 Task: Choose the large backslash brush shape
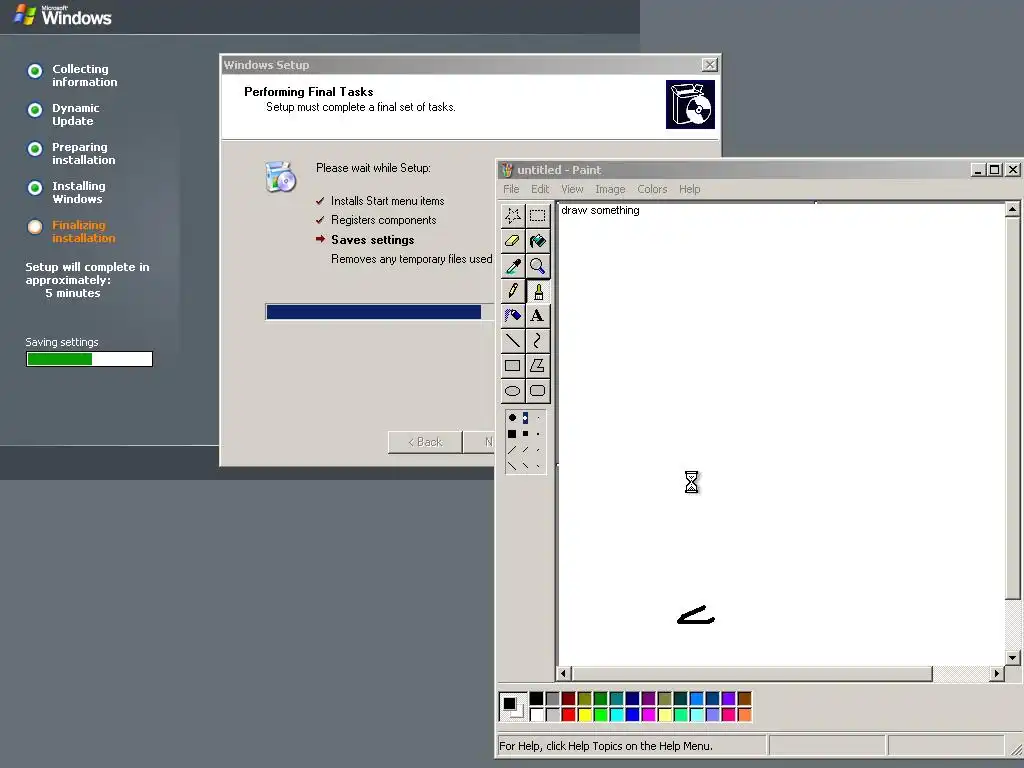click(512, 466)
